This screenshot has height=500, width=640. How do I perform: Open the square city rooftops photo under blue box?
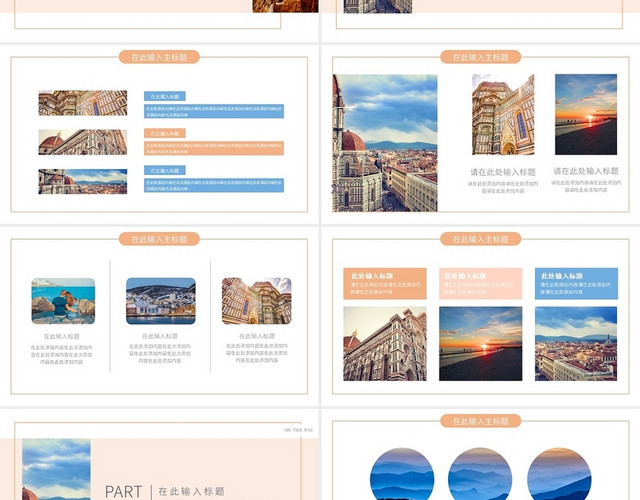click(x=576, y=344)
